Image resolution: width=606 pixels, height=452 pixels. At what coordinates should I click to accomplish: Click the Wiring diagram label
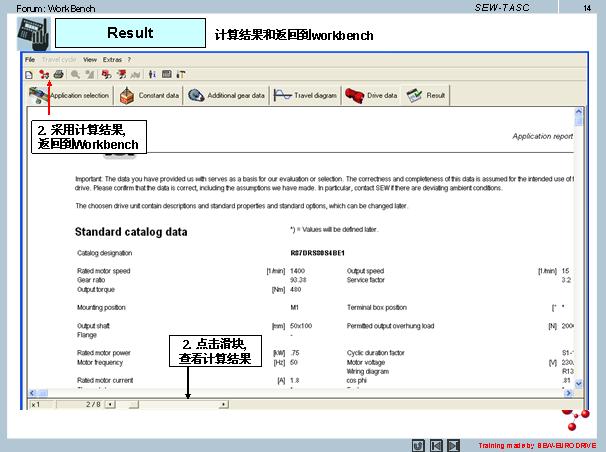[x=368, y=372]
